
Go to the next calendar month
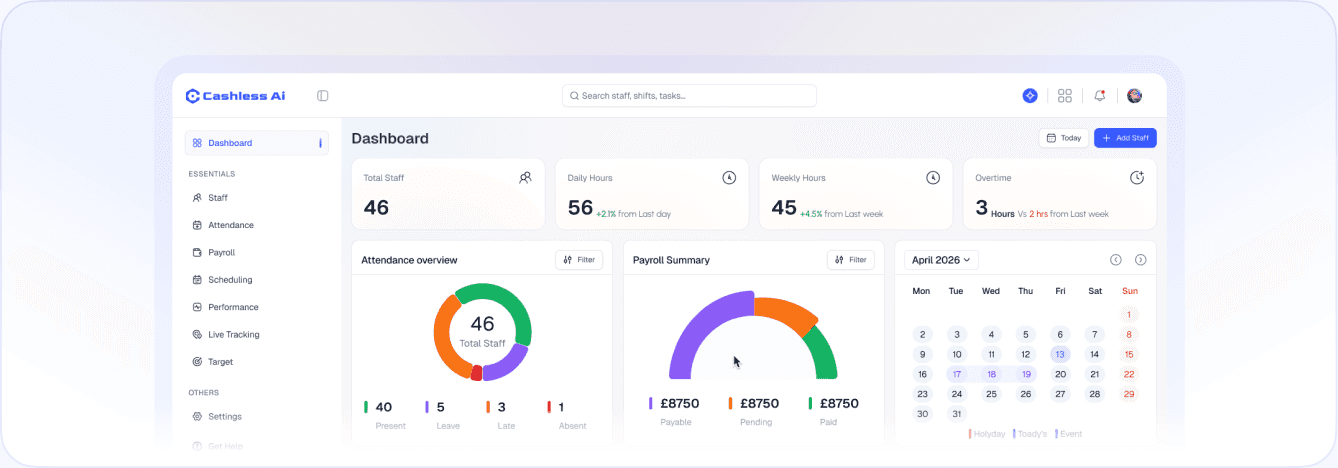tap(1140, 260)
